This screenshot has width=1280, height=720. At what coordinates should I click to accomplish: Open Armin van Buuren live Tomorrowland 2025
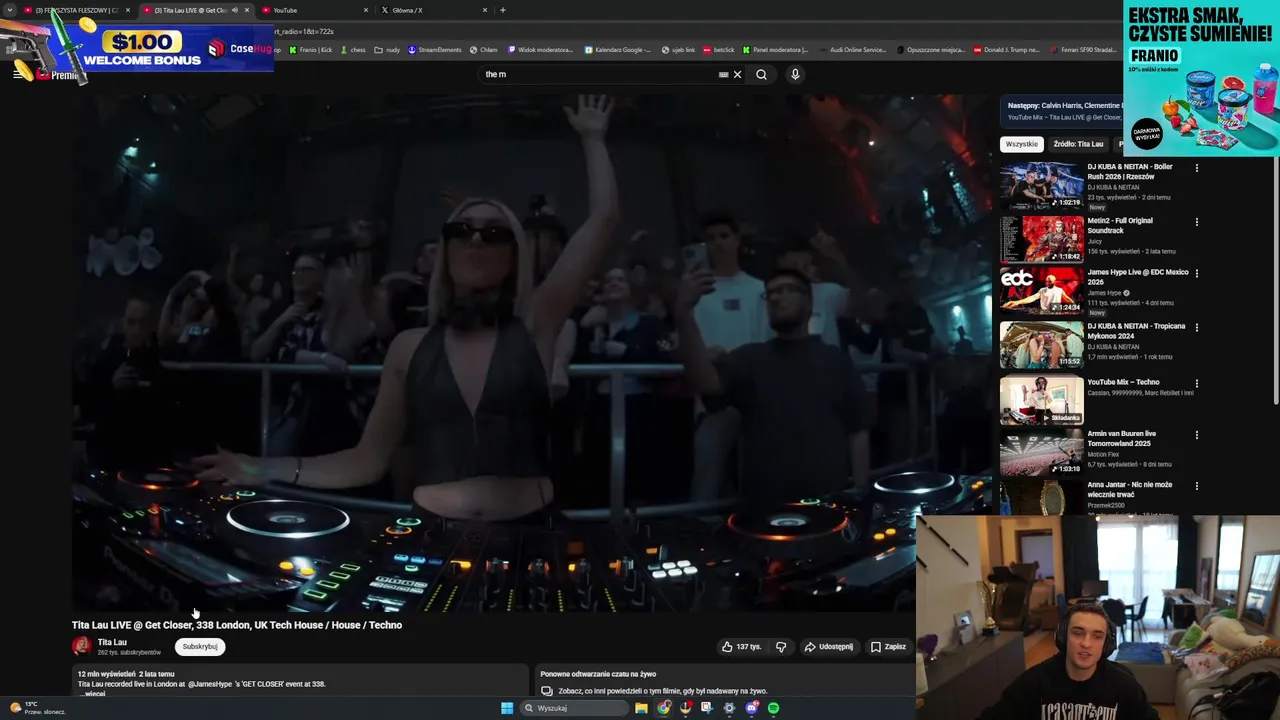[x=1121, y=439]
